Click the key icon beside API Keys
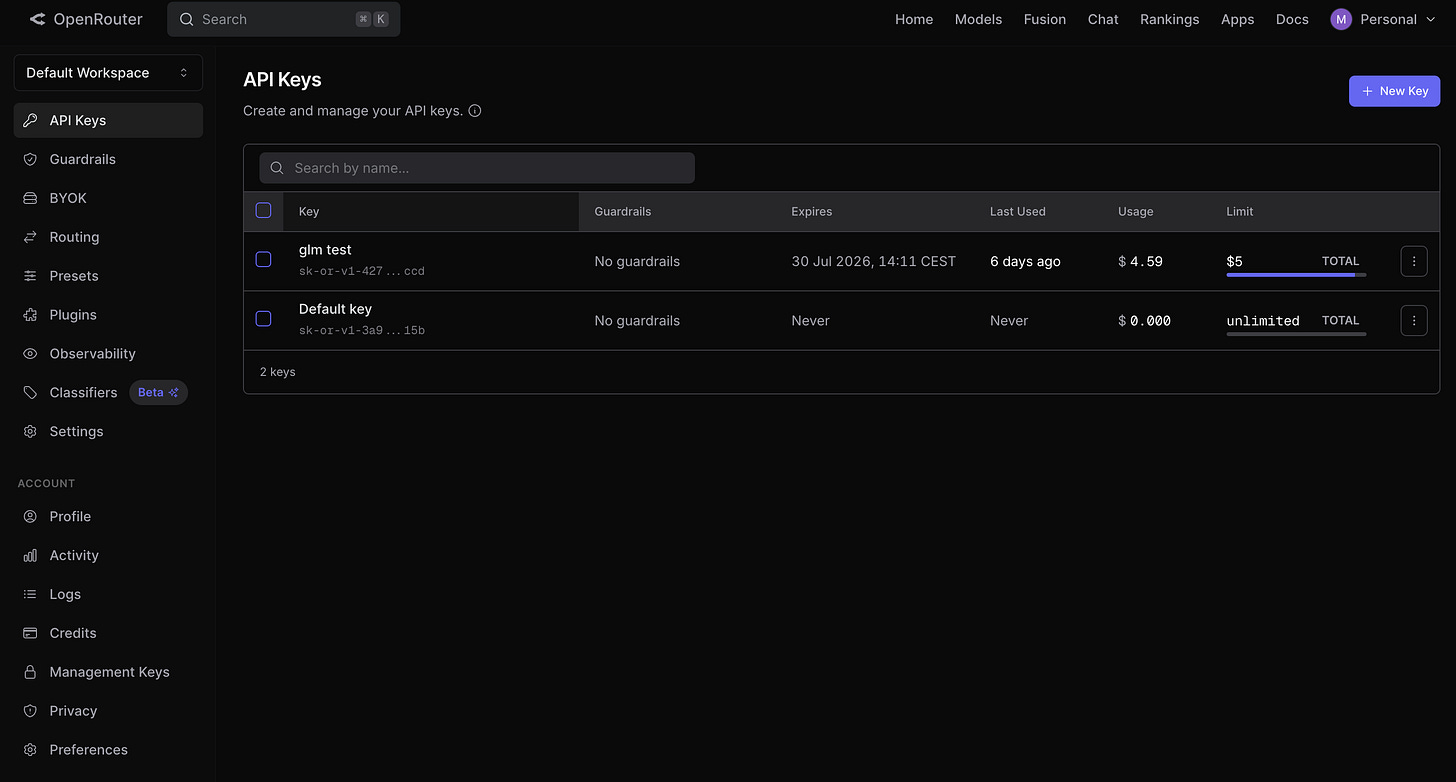1456x782 pixels. [x=30, y=120]
